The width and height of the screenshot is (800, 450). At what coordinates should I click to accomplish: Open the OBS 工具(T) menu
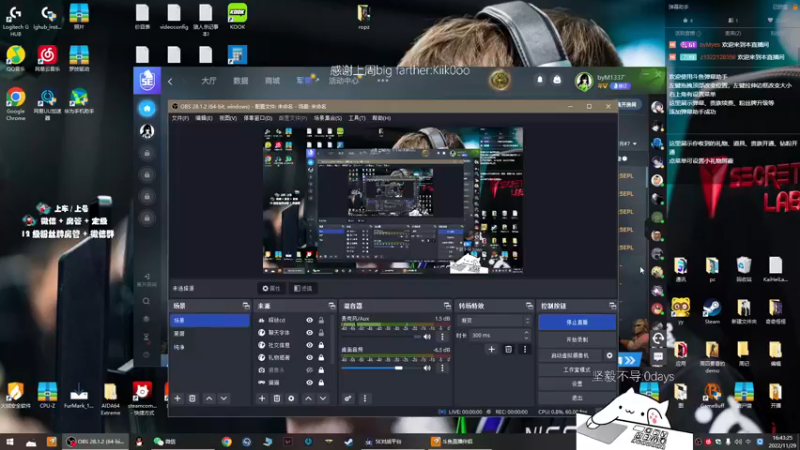pos(357,118)
